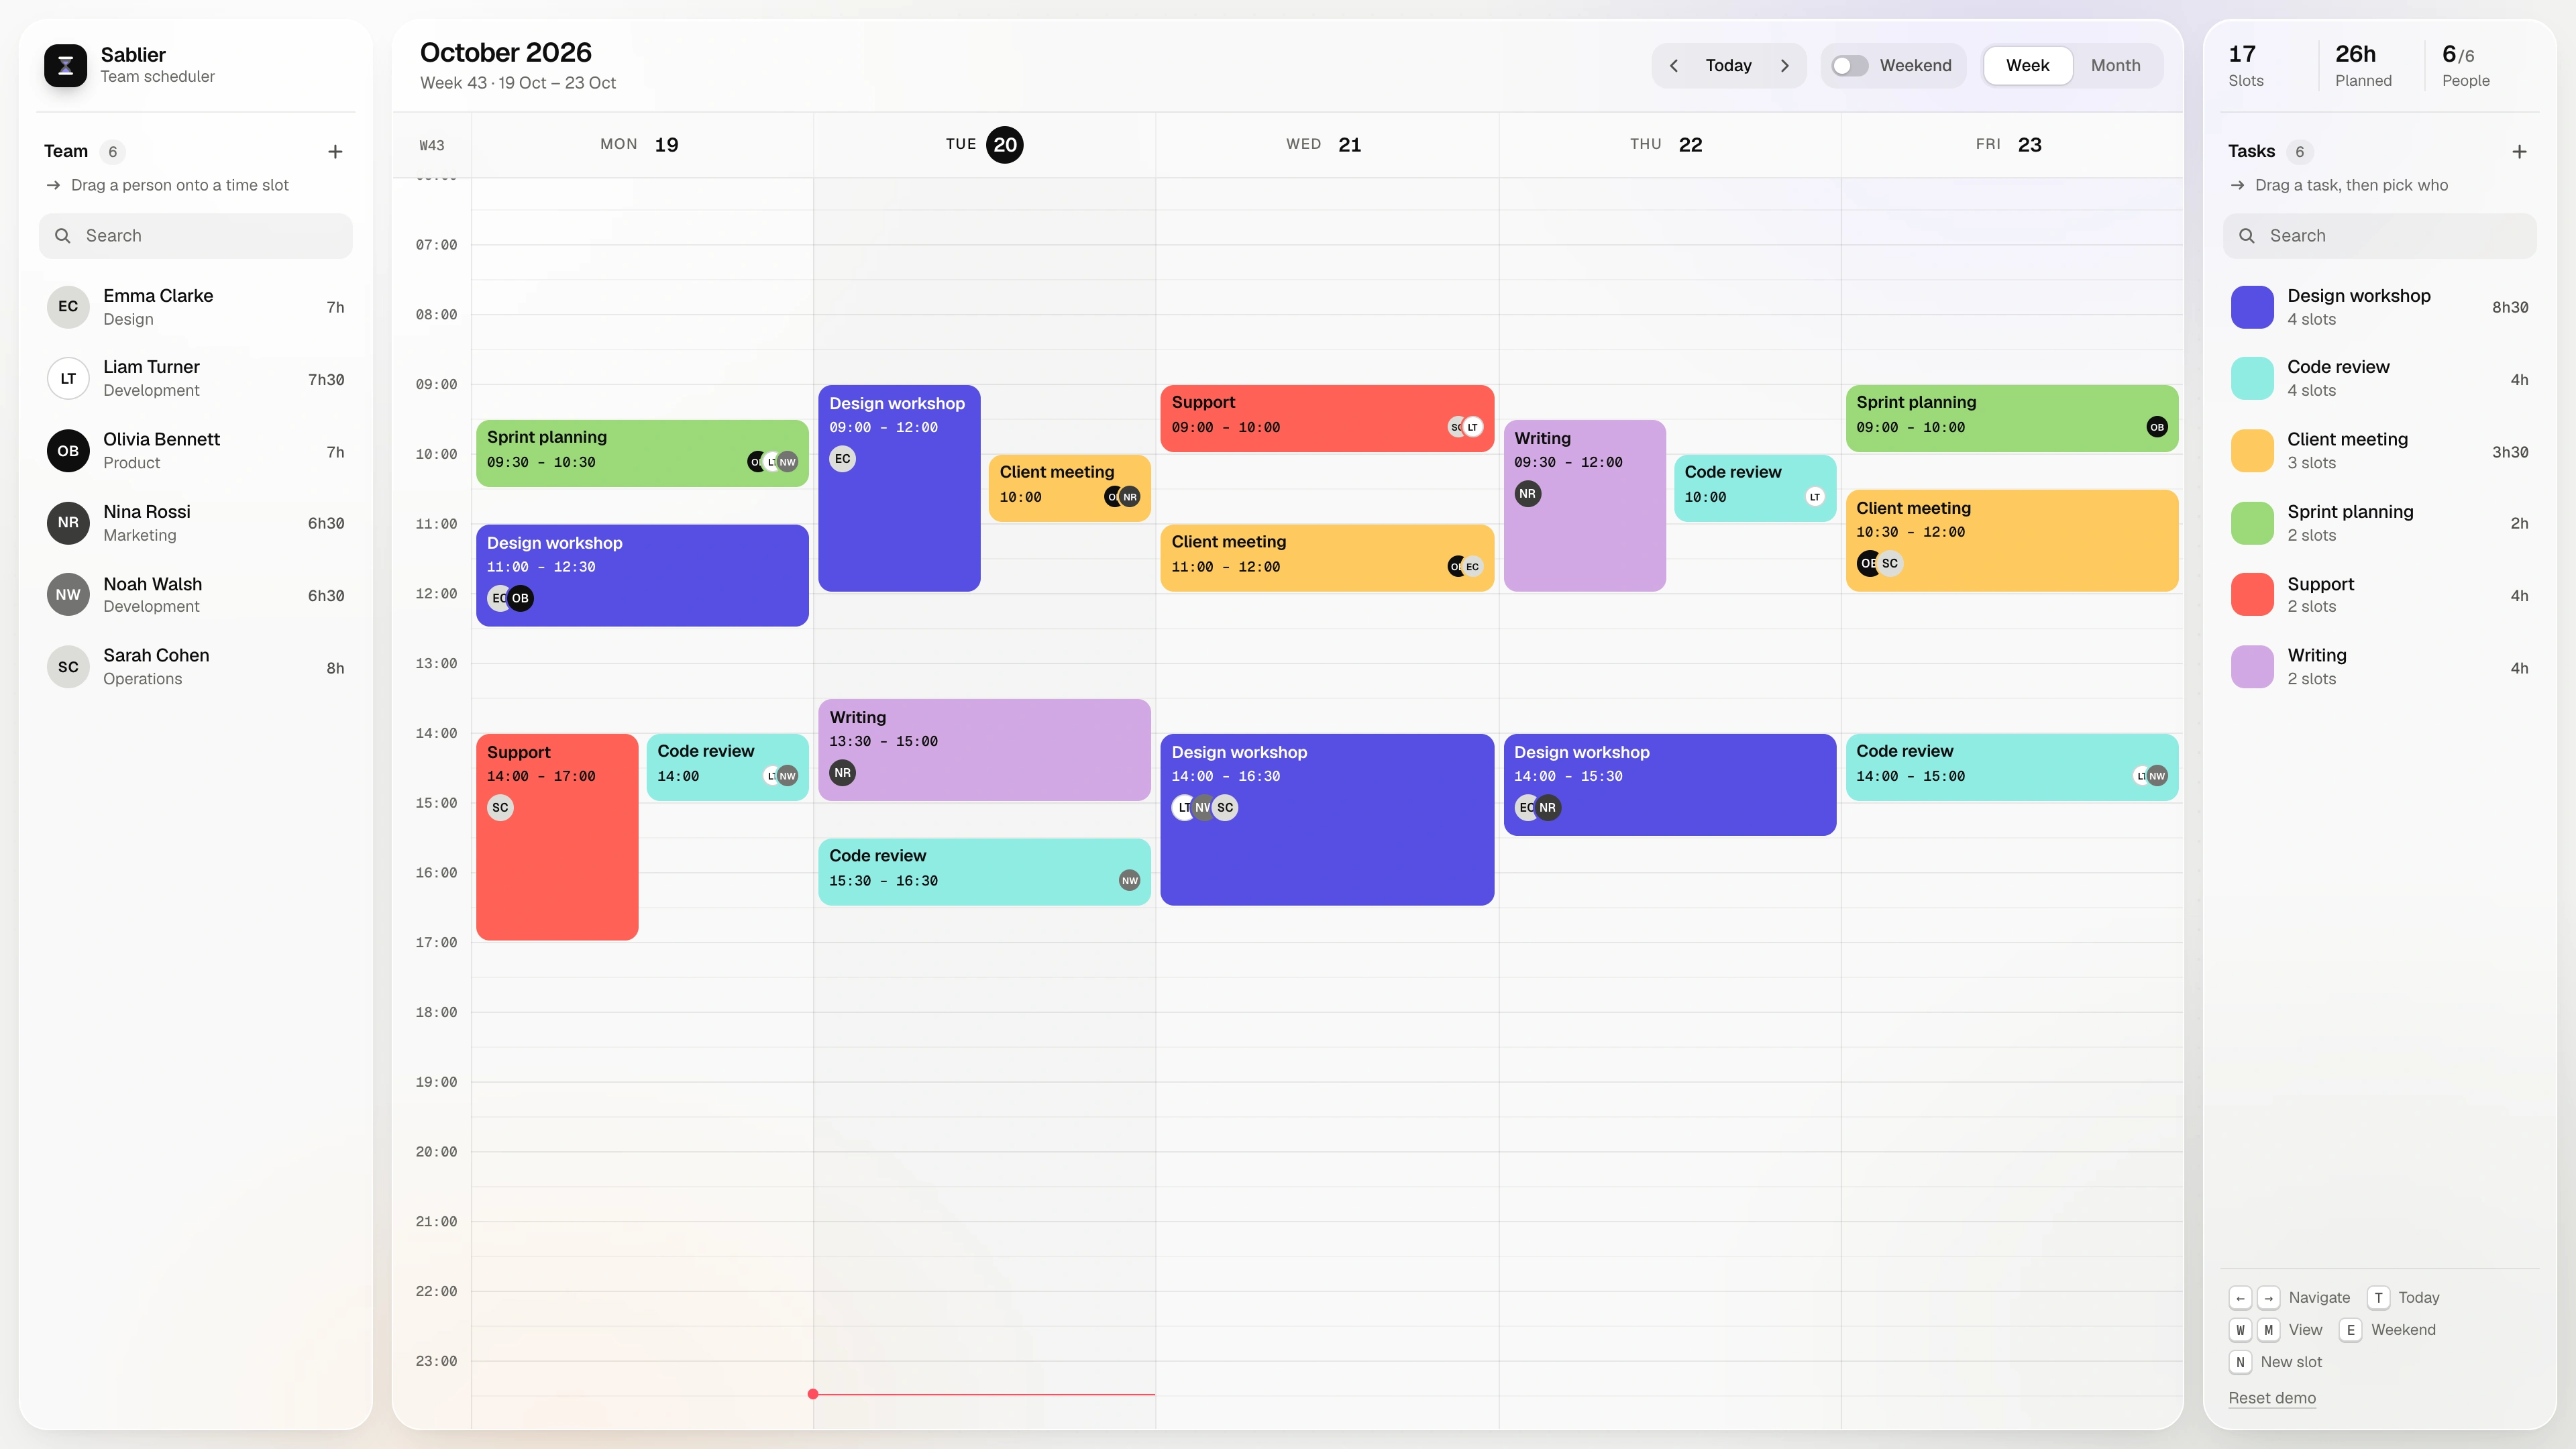
Task: Click the E key hint for Weekend
Action: pyautogui.click(x=2351, y=1330)
